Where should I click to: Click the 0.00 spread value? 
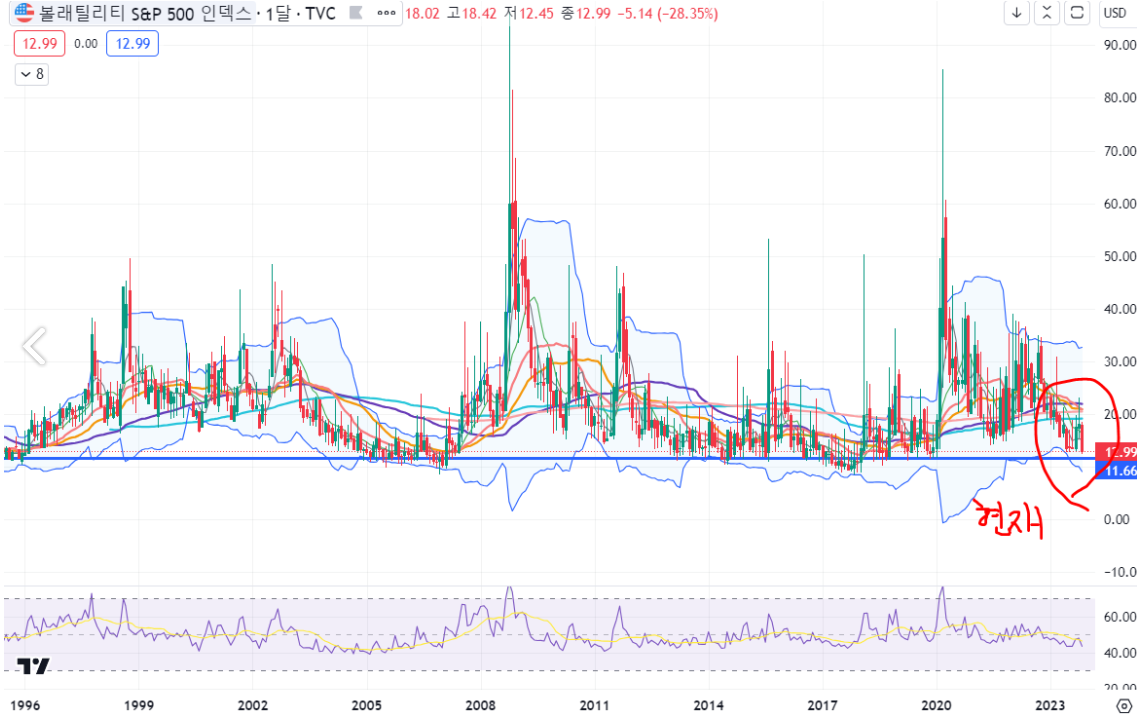click(86, 44)
